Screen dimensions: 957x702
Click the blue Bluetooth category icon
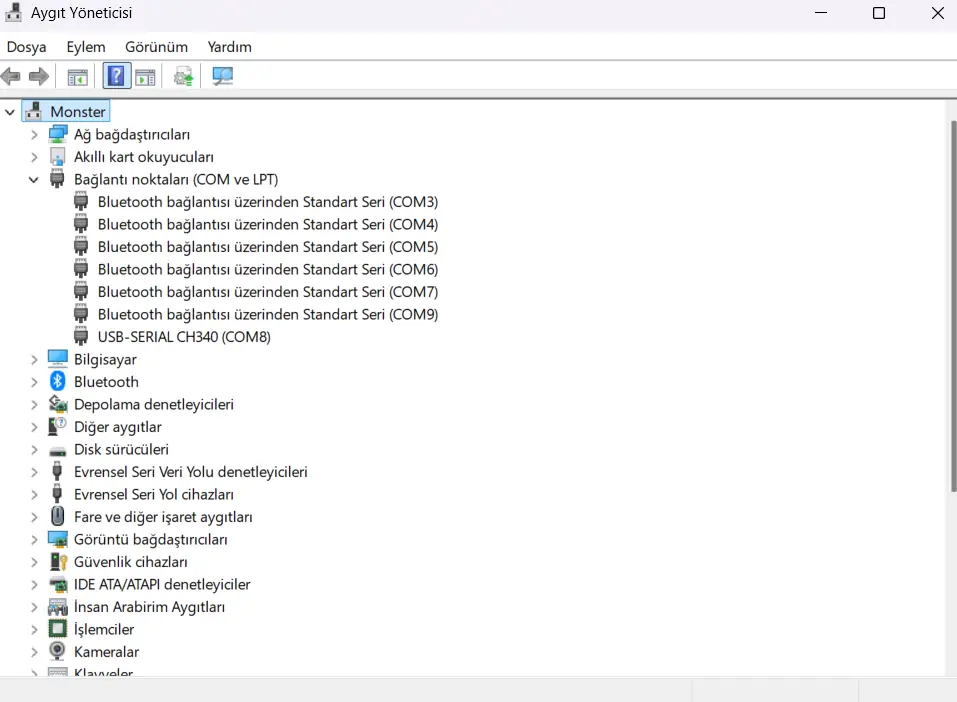[57, 382]
